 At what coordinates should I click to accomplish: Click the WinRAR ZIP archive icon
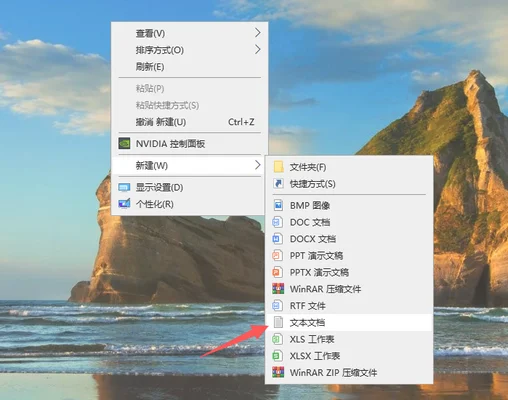point(278,372)
